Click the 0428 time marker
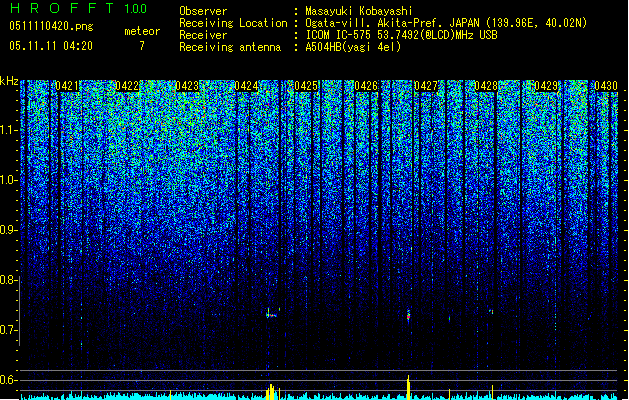629x400 pixels. pyautogui.click(x=486, y=86)
